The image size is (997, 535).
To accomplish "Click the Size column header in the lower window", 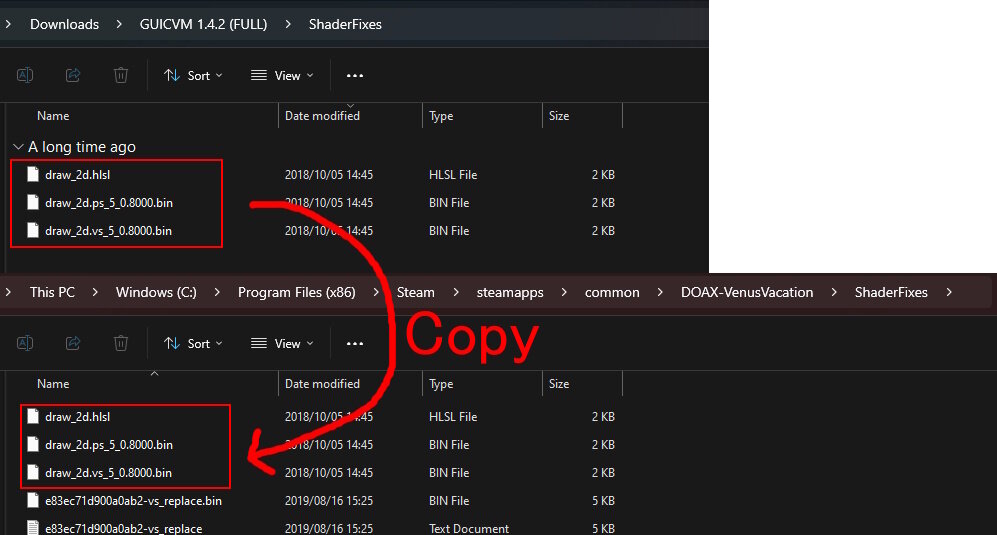I will point(559,384).
